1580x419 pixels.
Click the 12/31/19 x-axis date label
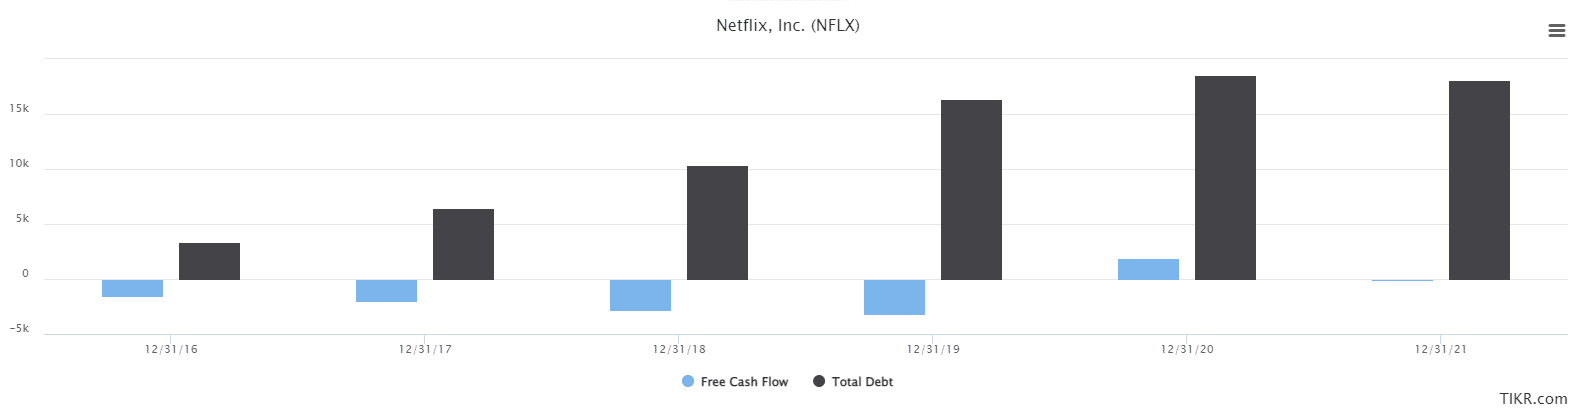pyautogui.click(x=933, y=350)
